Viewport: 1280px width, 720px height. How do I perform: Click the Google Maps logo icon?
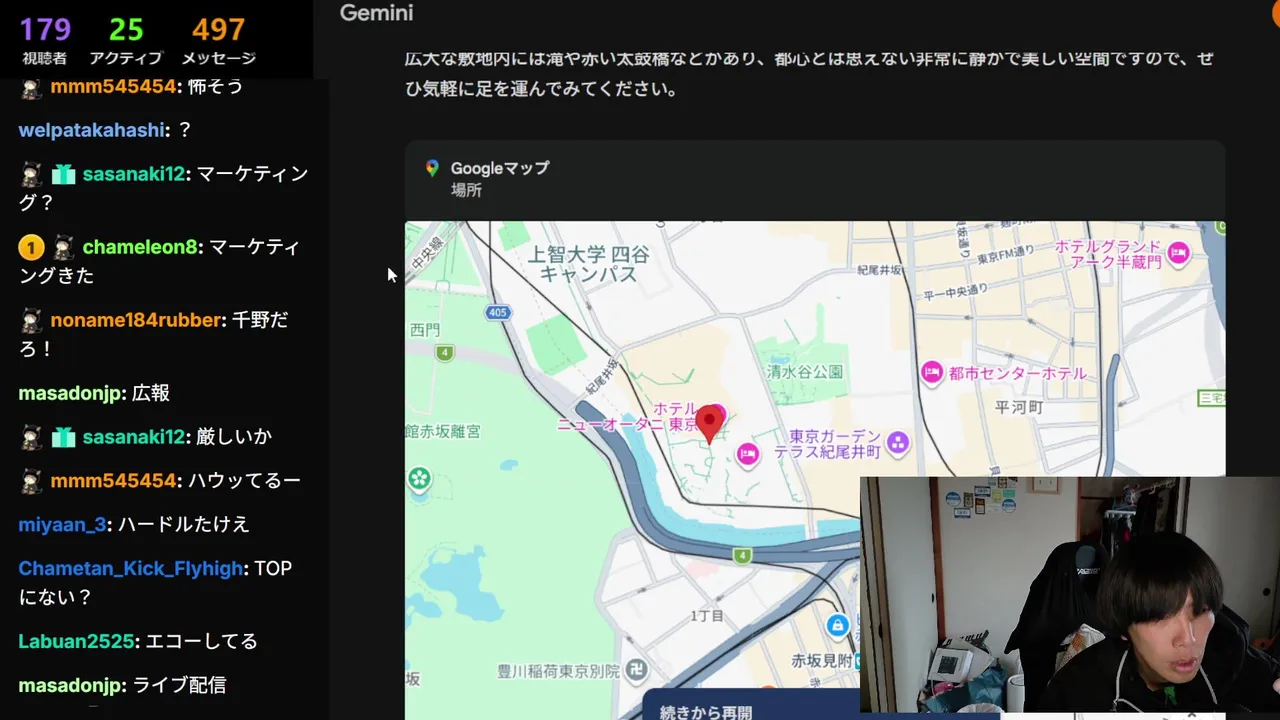click(x=432, y=168)
